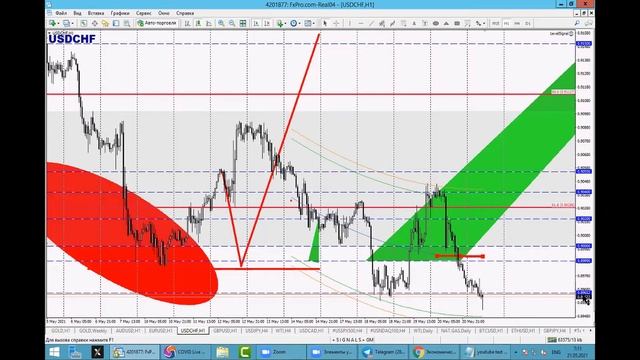Switch chart to line chart type

pyautogui.click(x=209, y=23)
